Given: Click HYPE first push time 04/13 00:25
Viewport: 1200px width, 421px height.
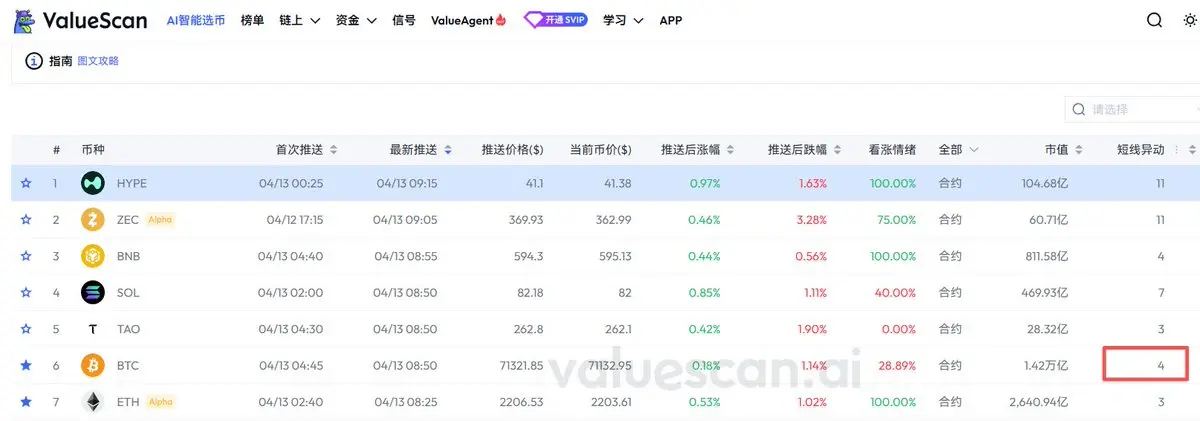Looking at the screenshot, I should [x=291, y=183].
